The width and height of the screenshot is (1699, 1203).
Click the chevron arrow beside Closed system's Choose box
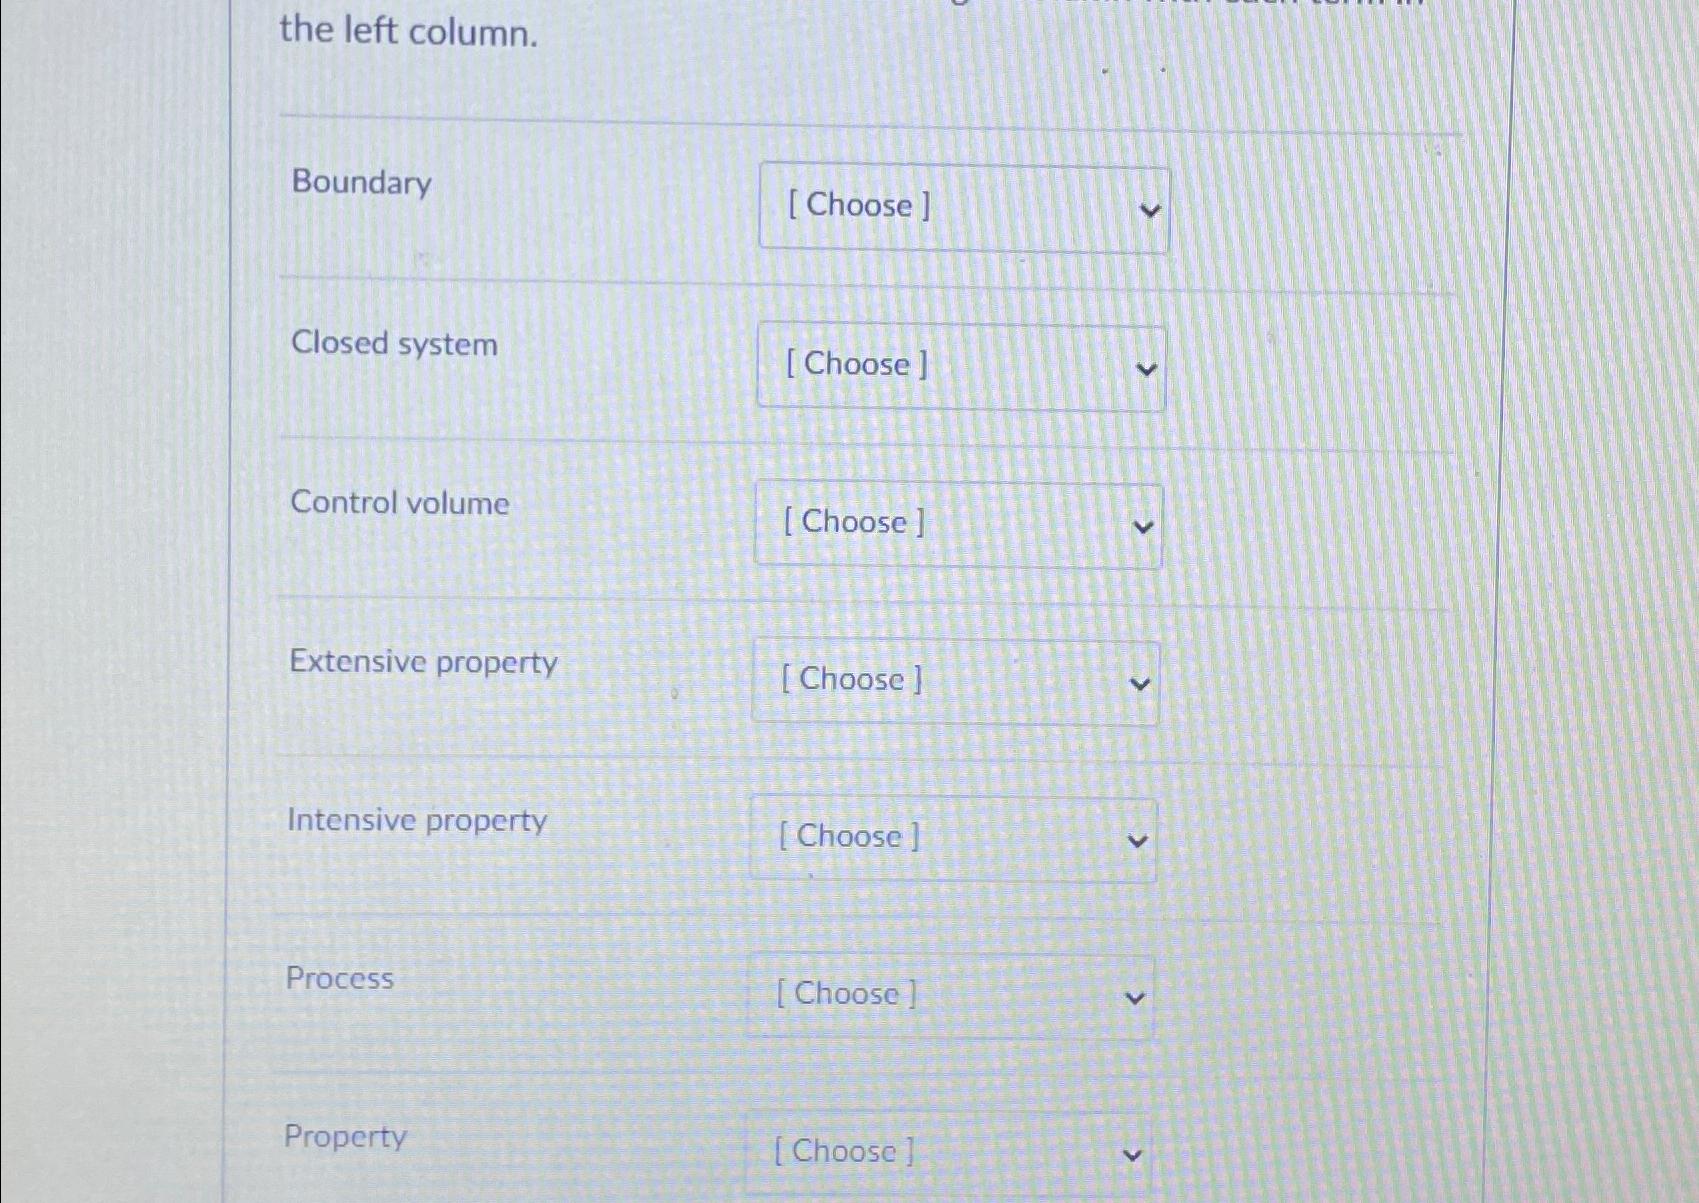(x=1148, y=367)
